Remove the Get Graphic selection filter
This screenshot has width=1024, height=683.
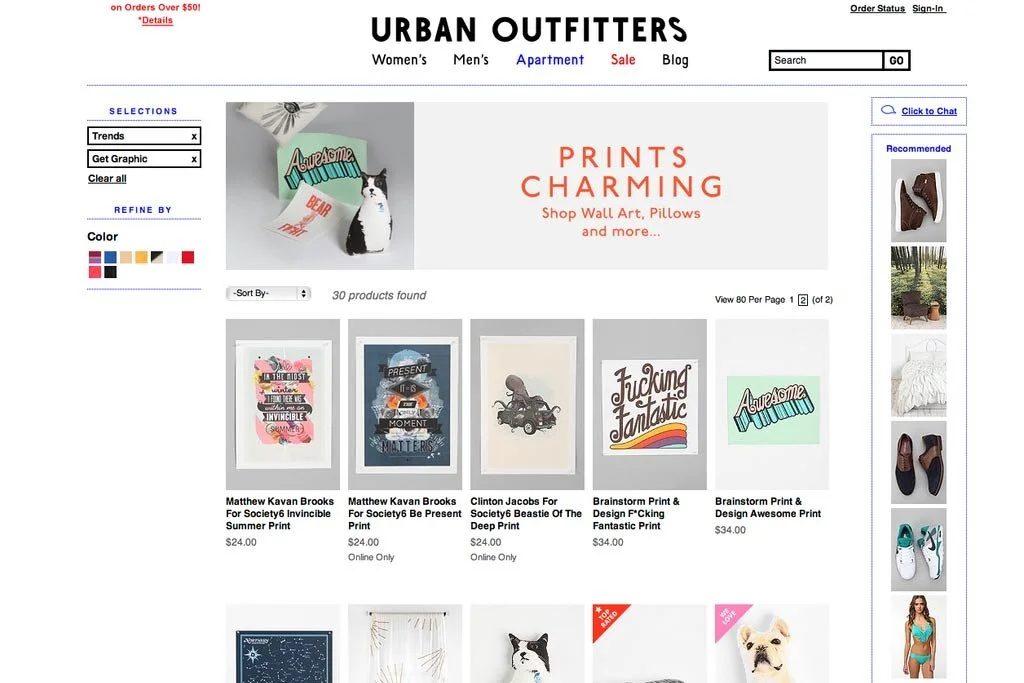194,159
